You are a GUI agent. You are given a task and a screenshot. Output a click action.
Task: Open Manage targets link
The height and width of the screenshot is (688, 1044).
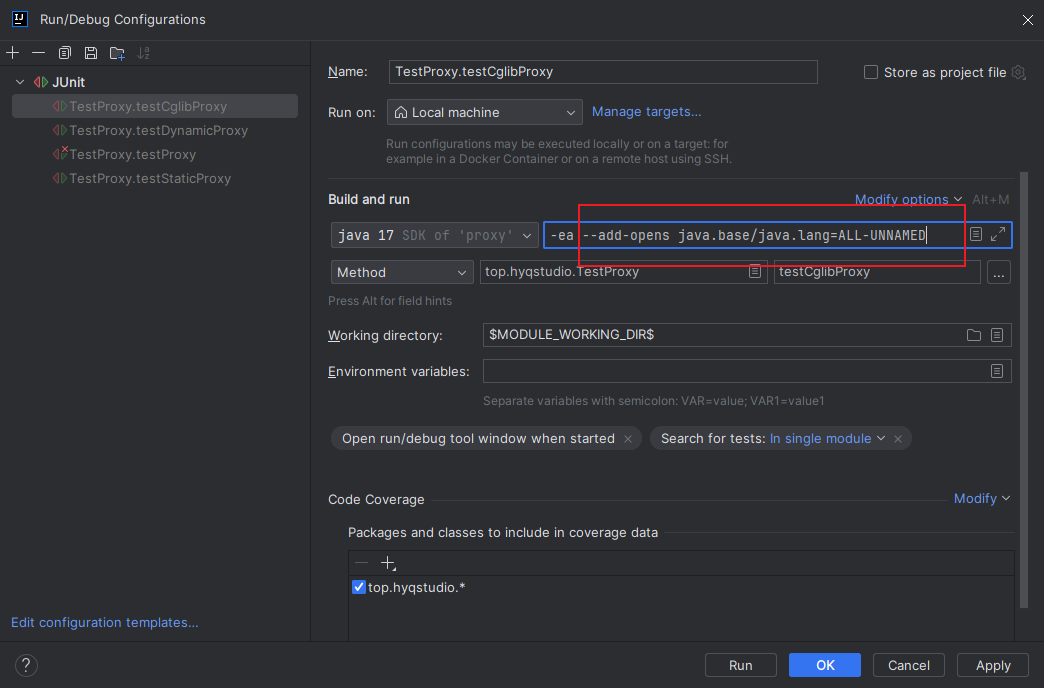pyautogui.click(x=646, y=112)
